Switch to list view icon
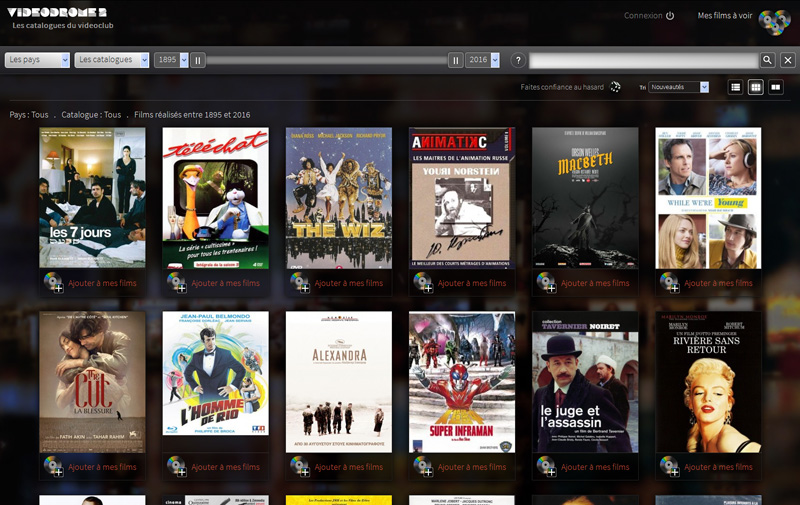Screen dimensions: 800x505 pos(735,87)
